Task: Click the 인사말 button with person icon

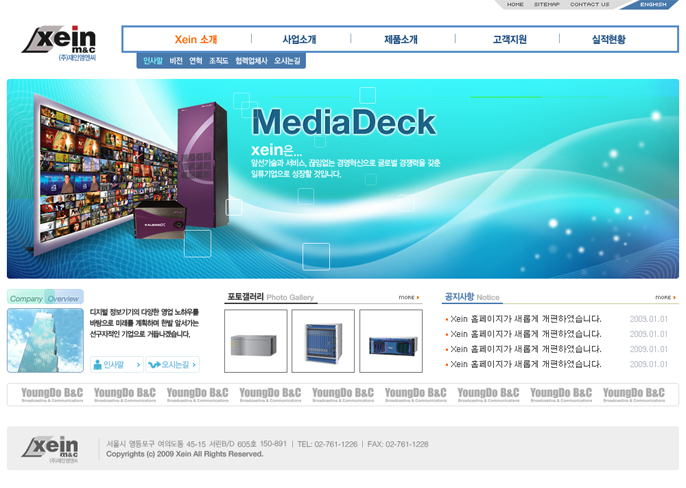Action: click(x=117, y=365)
